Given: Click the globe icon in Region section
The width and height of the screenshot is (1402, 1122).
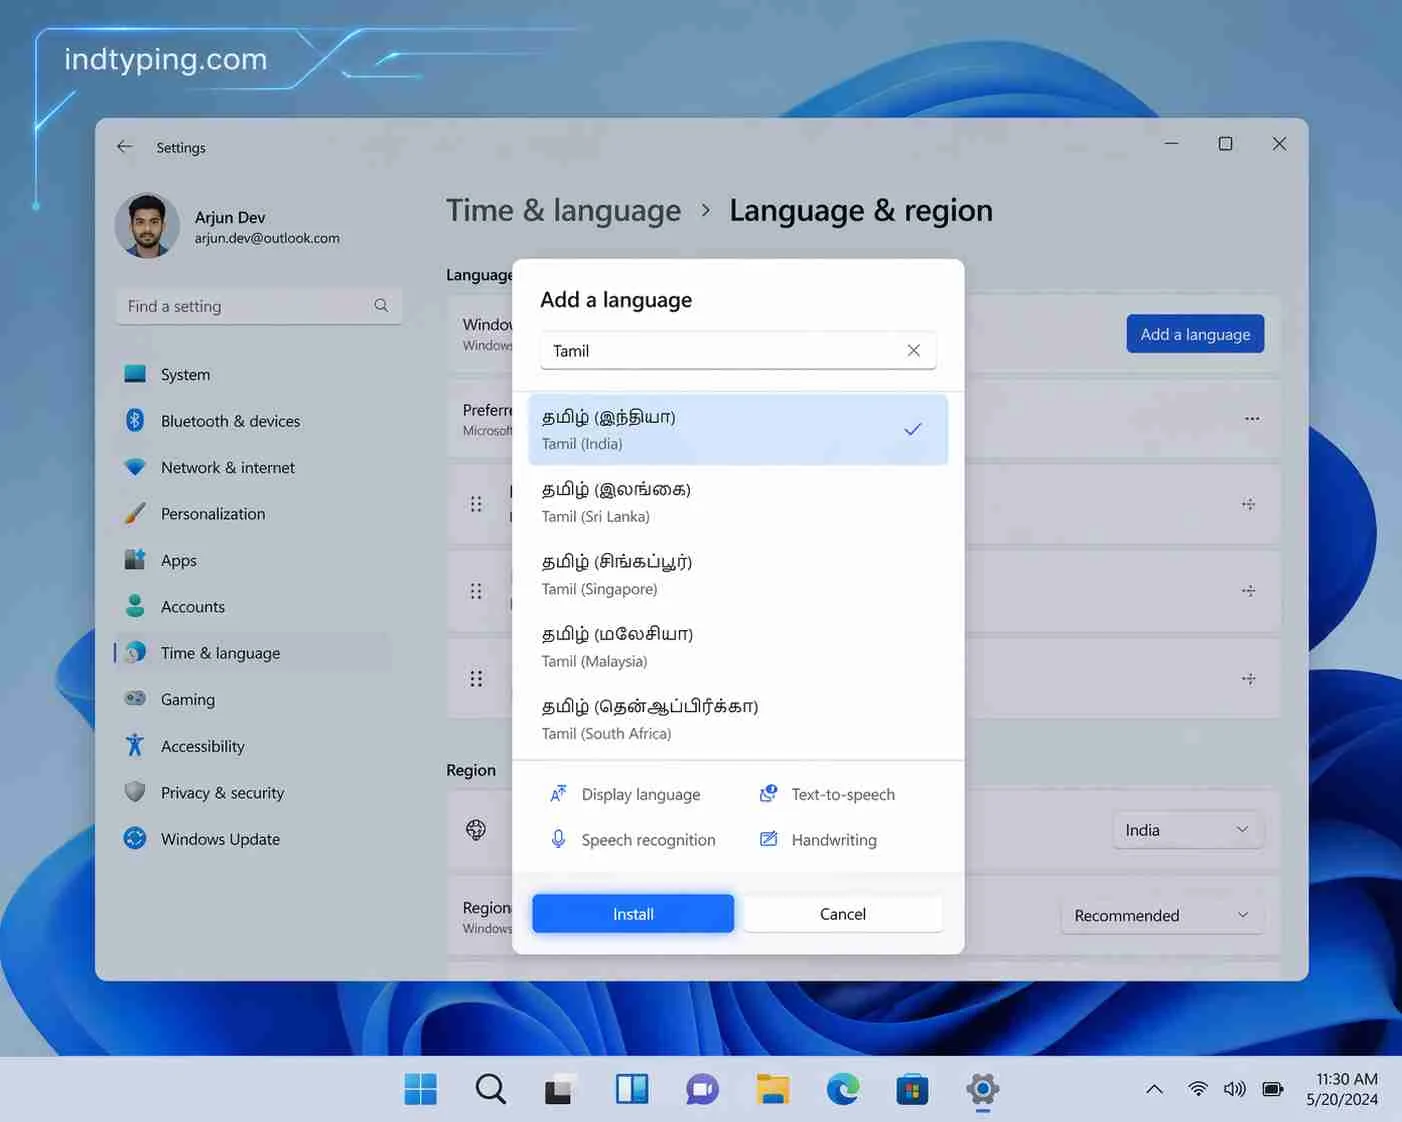Looking at the screenshot, I should 476,829.
